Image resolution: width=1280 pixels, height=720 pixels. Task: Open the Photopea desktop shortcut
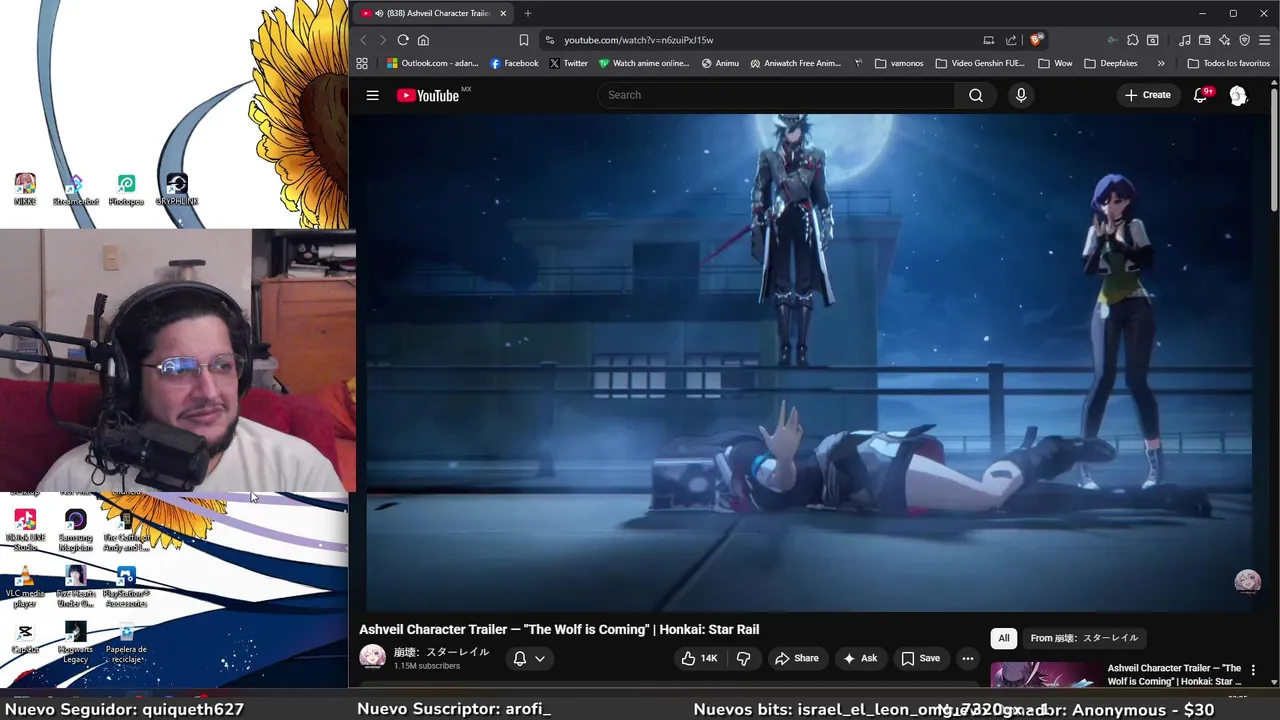[x=126, y=189]
